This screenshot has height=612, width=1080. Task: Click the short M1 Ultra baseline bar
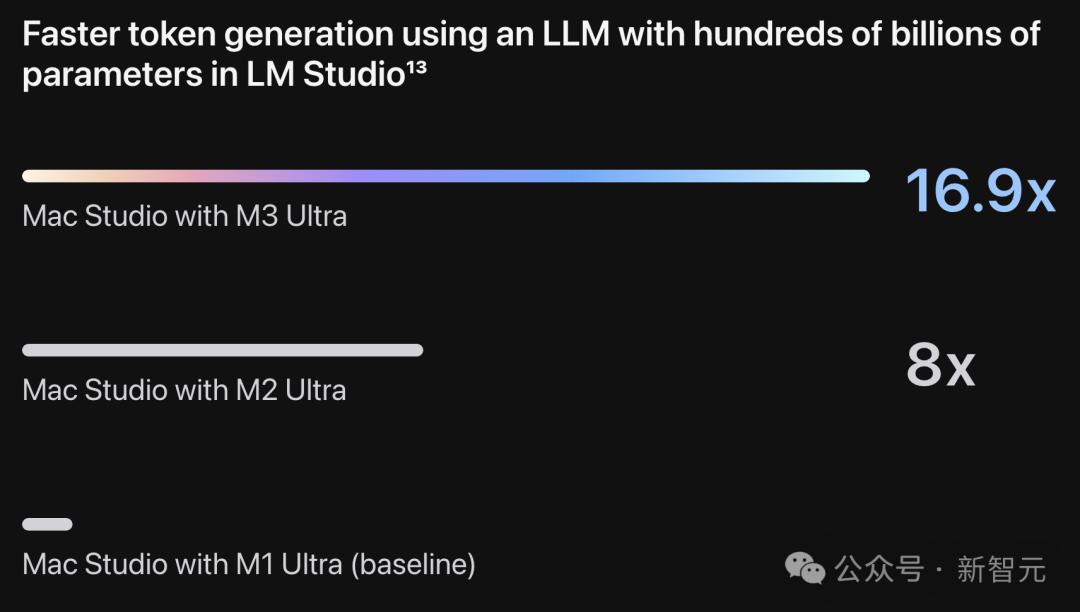(x=47, y=524)
